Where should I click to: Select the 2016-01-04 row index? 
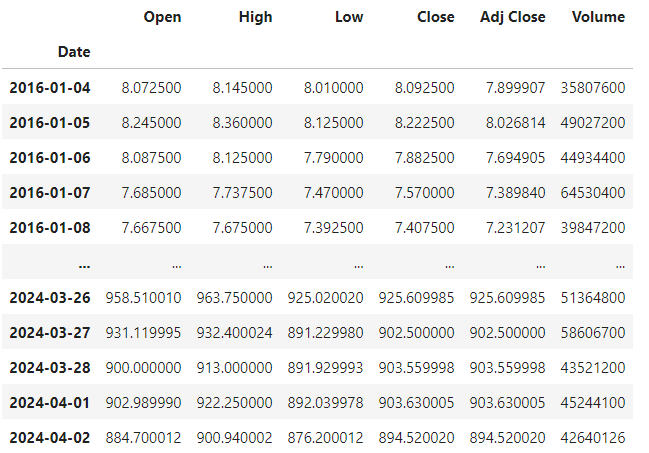click(x=50, y=88)
